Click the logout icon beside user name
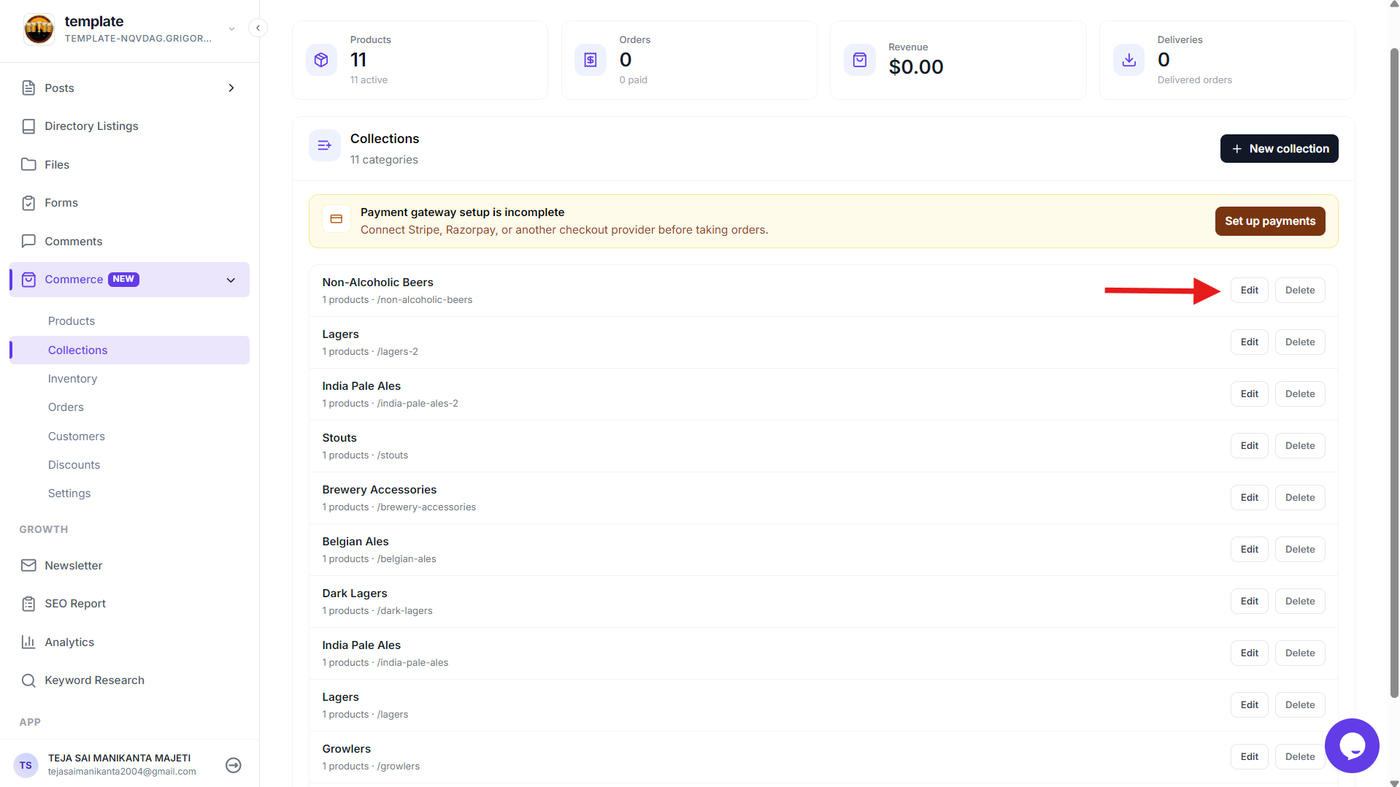1400x787 pixels. pos(233,765)
